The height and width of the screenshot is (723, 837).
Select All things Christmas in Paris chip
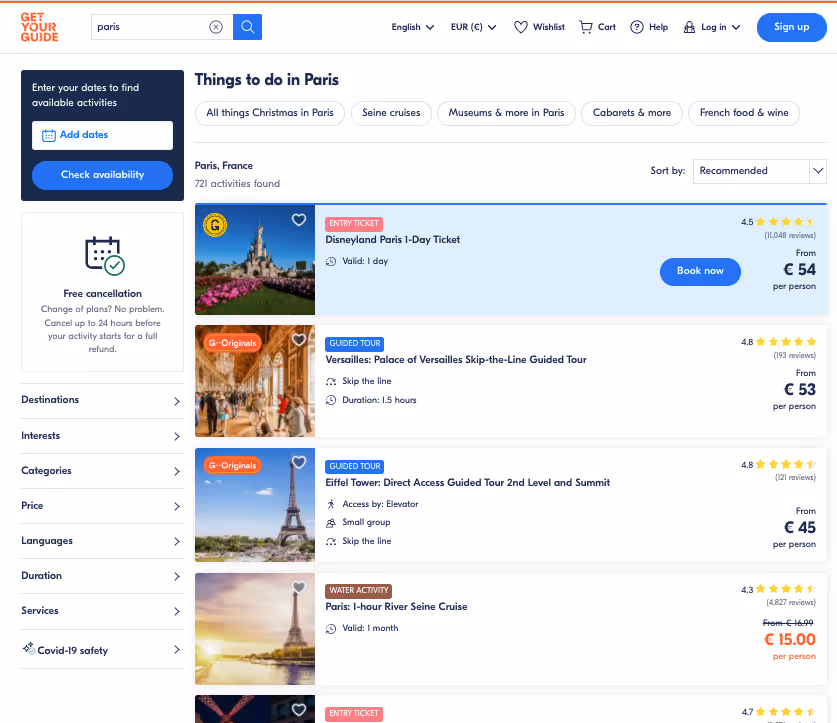click(270, 113)
